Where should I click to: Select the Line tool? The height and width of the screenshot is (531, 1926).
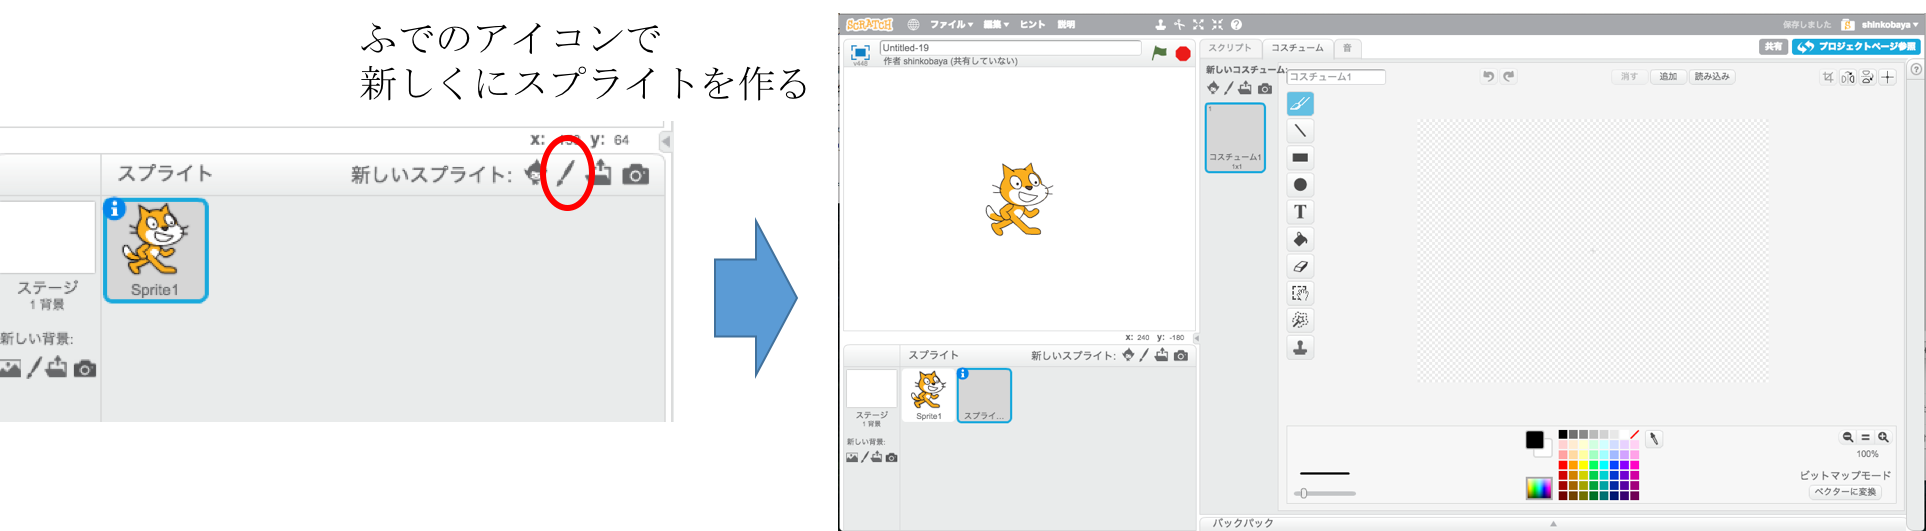click(1300, 131)
